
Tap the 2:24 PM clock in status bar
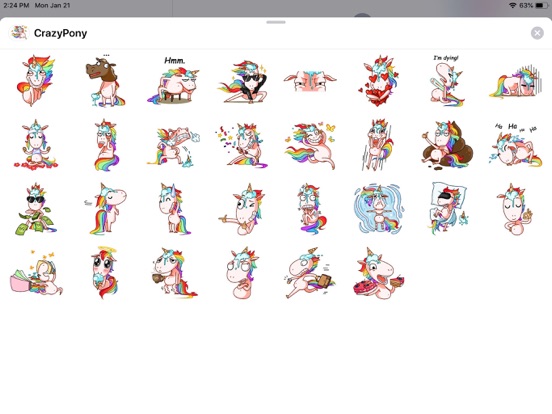16,5
